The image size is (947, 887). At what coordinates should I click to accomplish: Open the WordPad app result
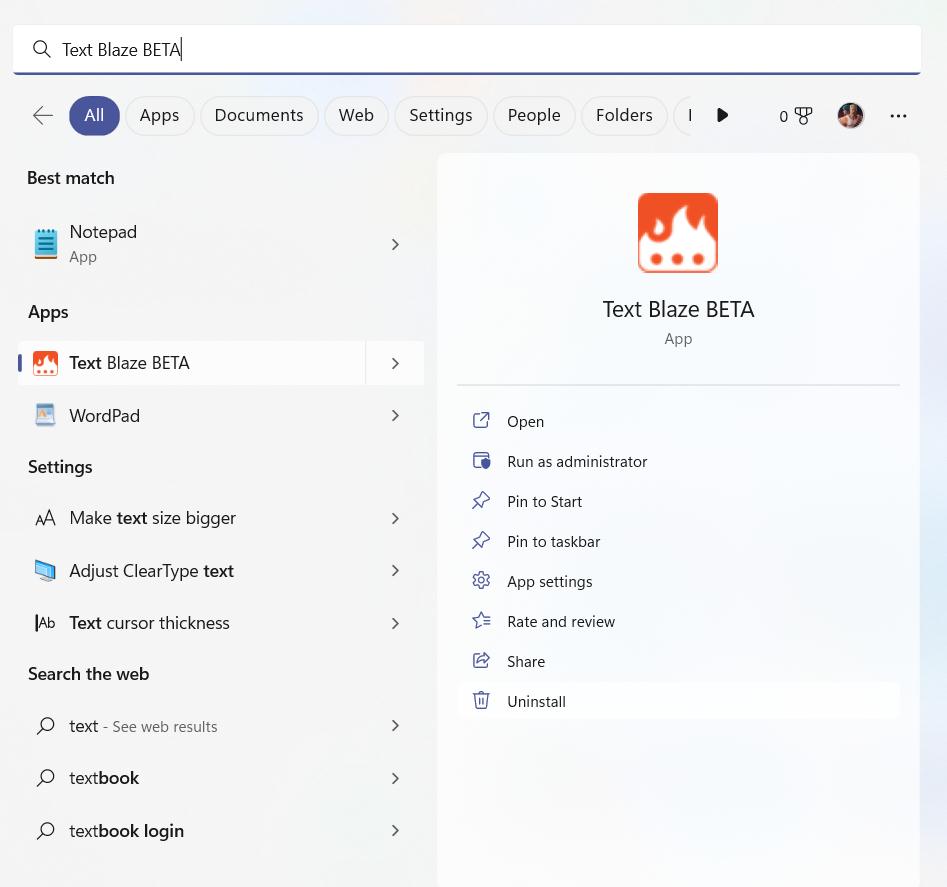point(221,415)
